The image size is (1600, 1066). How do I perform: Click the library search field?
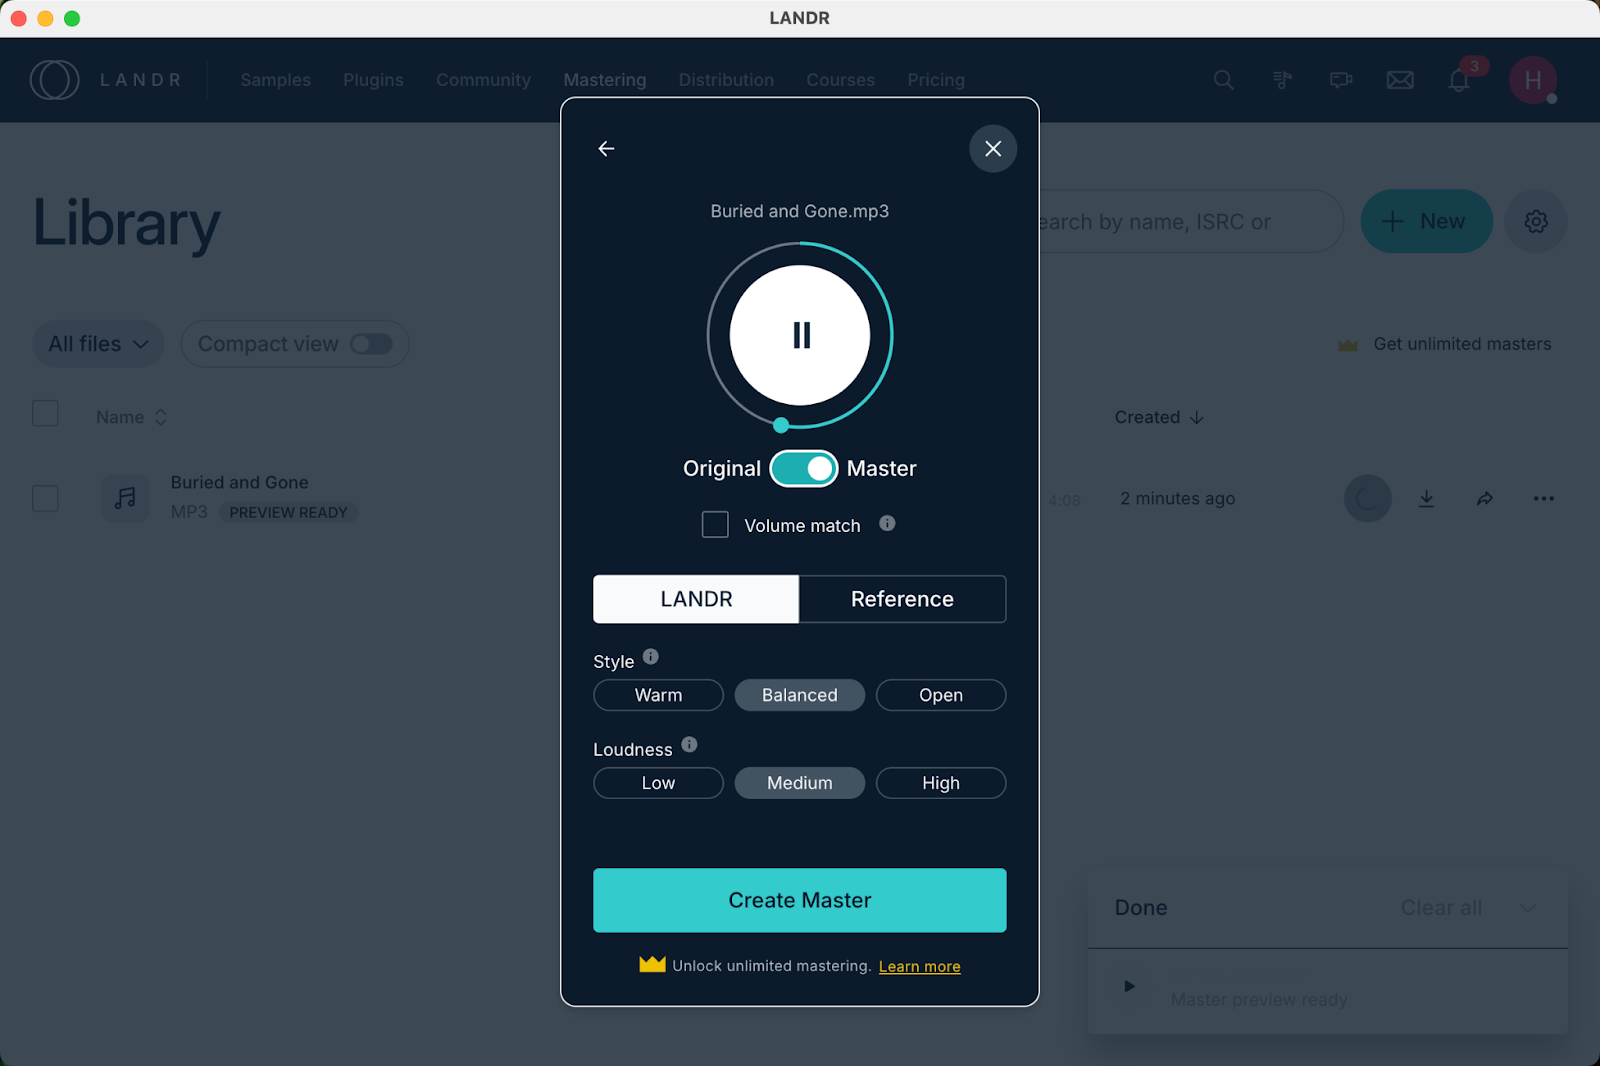(1190, 222)
